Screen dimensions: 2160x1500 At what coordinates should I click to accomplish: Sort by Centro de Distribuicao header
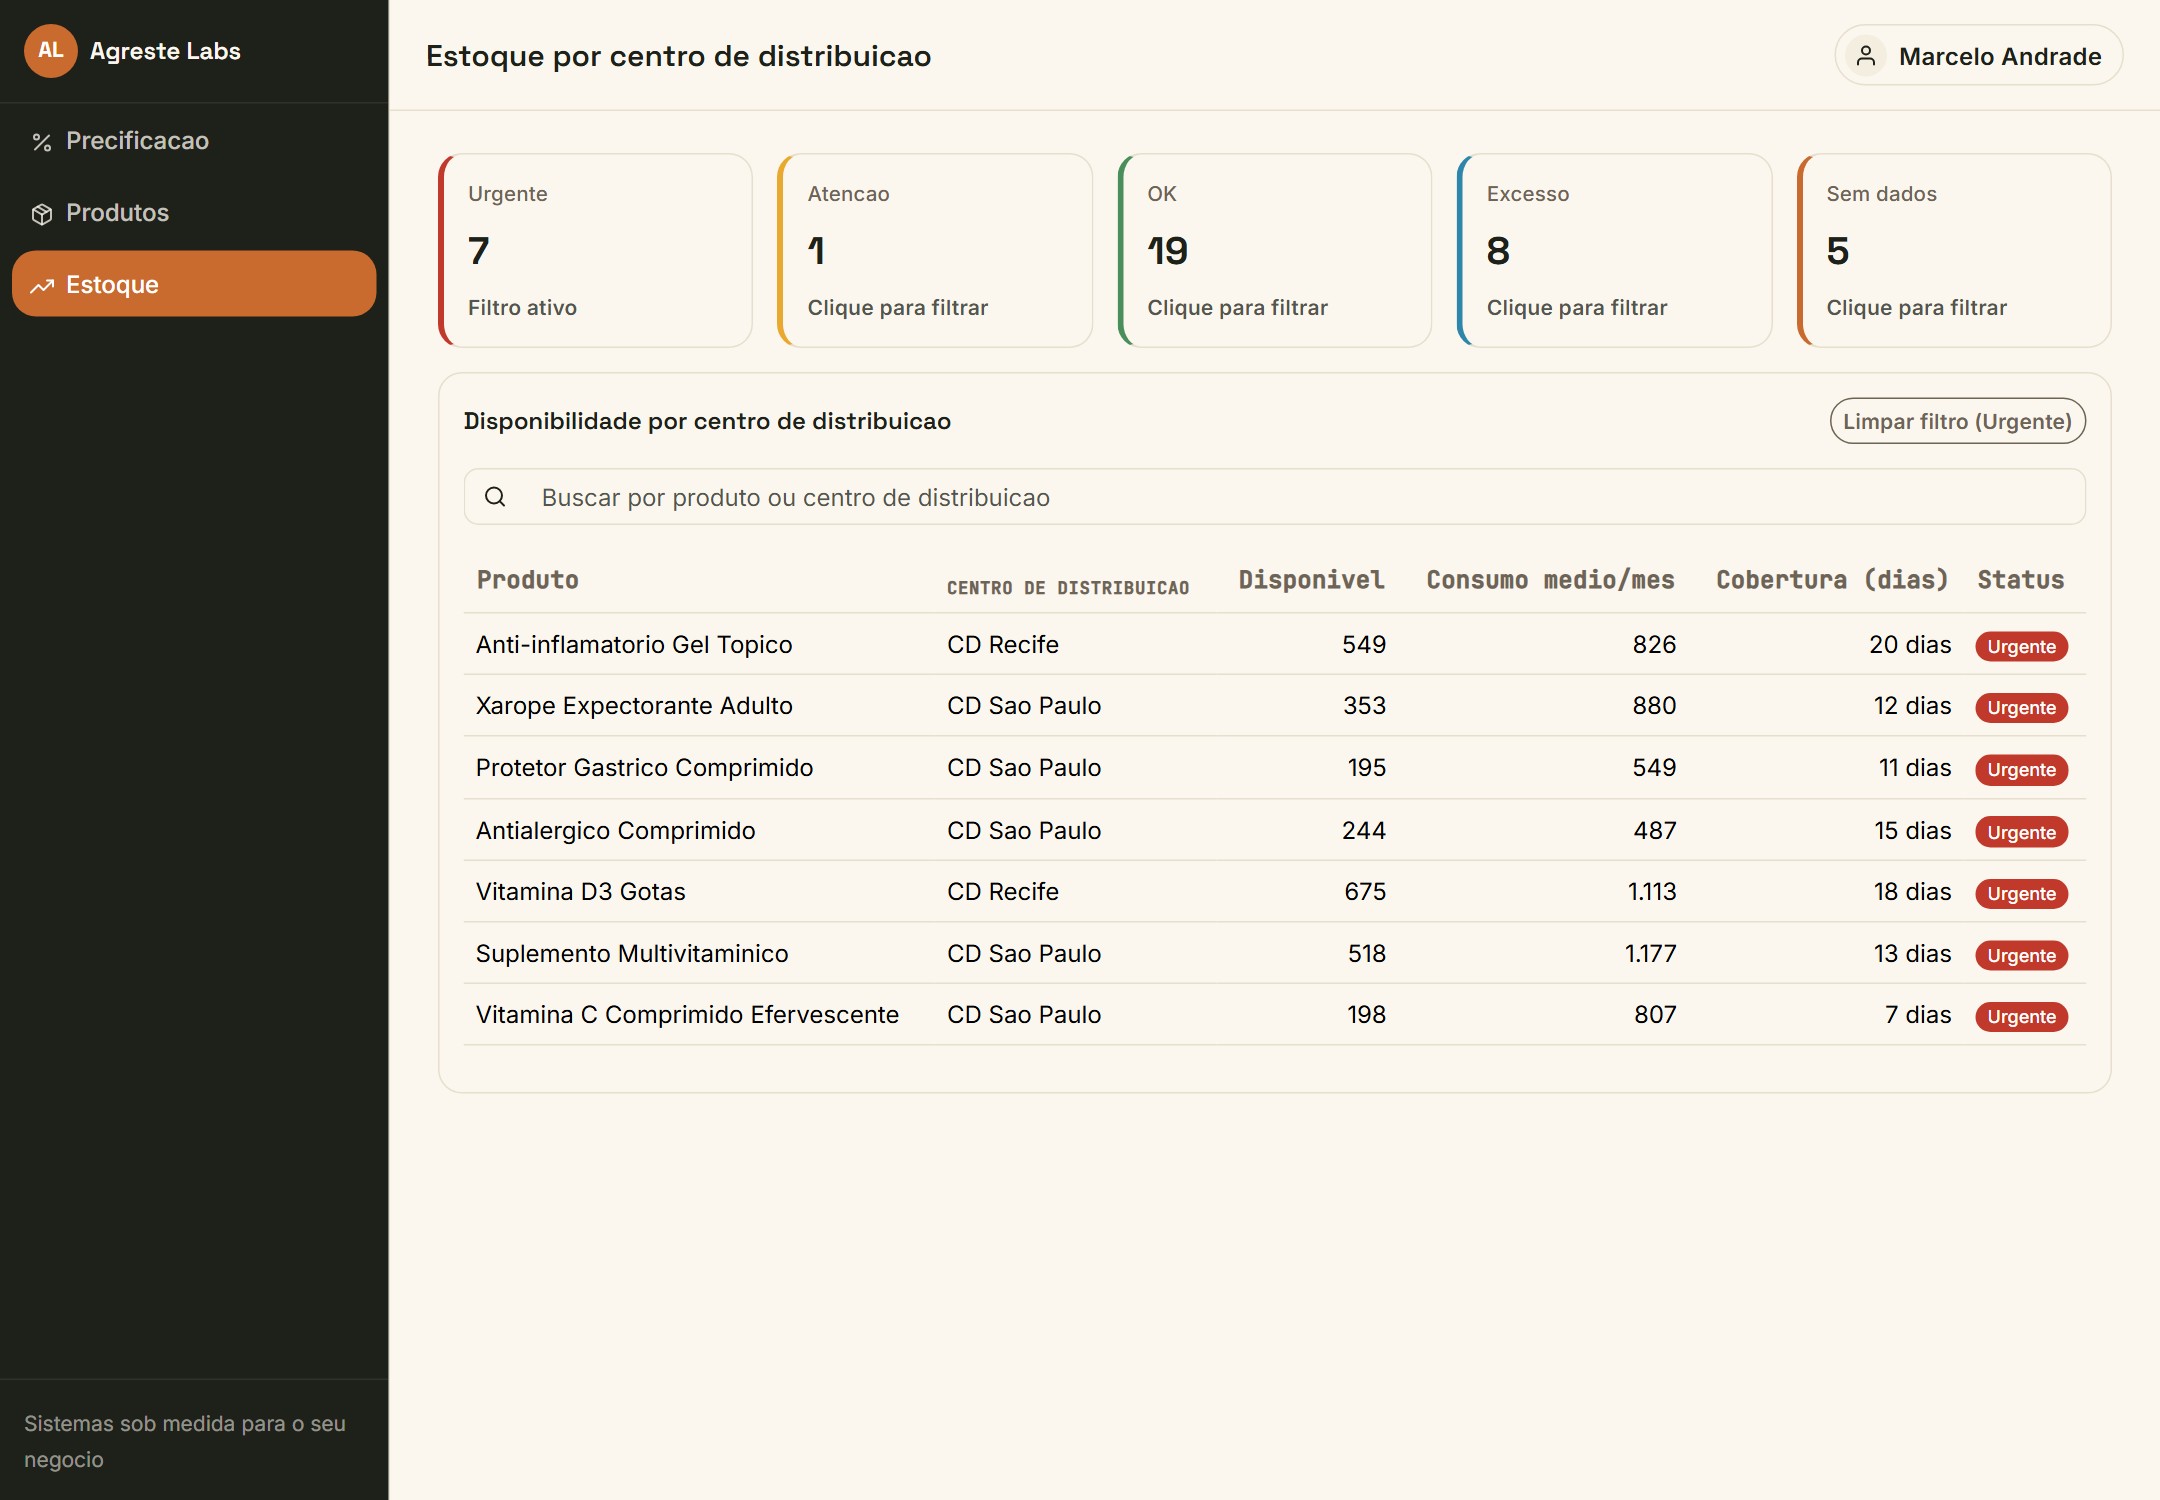(x=1068, y=588)
